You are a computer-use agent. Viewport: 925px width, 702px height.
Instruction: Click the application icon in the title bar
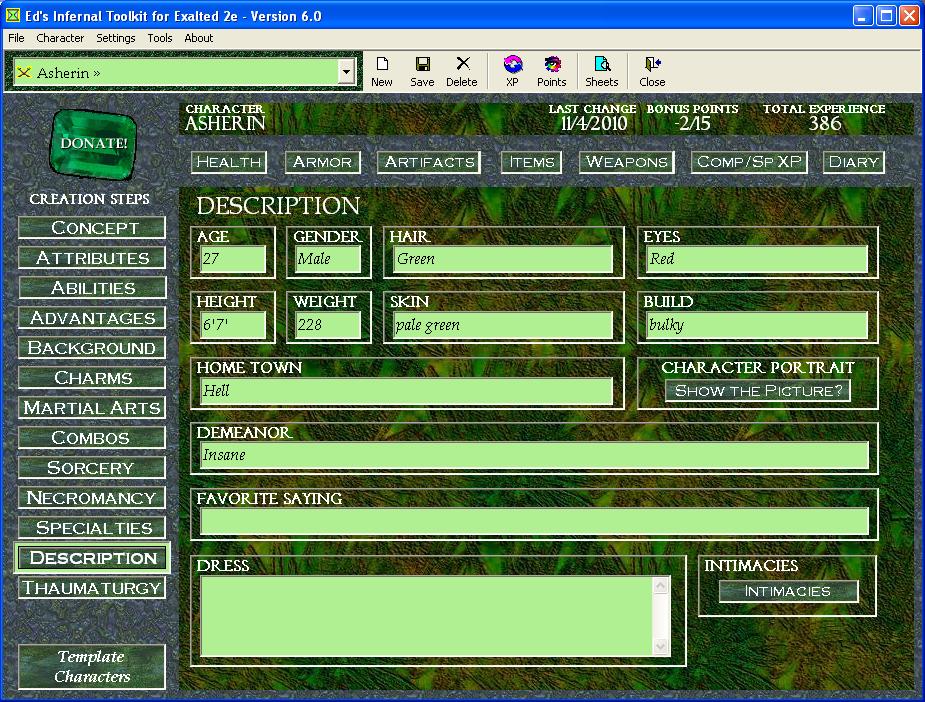(12, 15)
